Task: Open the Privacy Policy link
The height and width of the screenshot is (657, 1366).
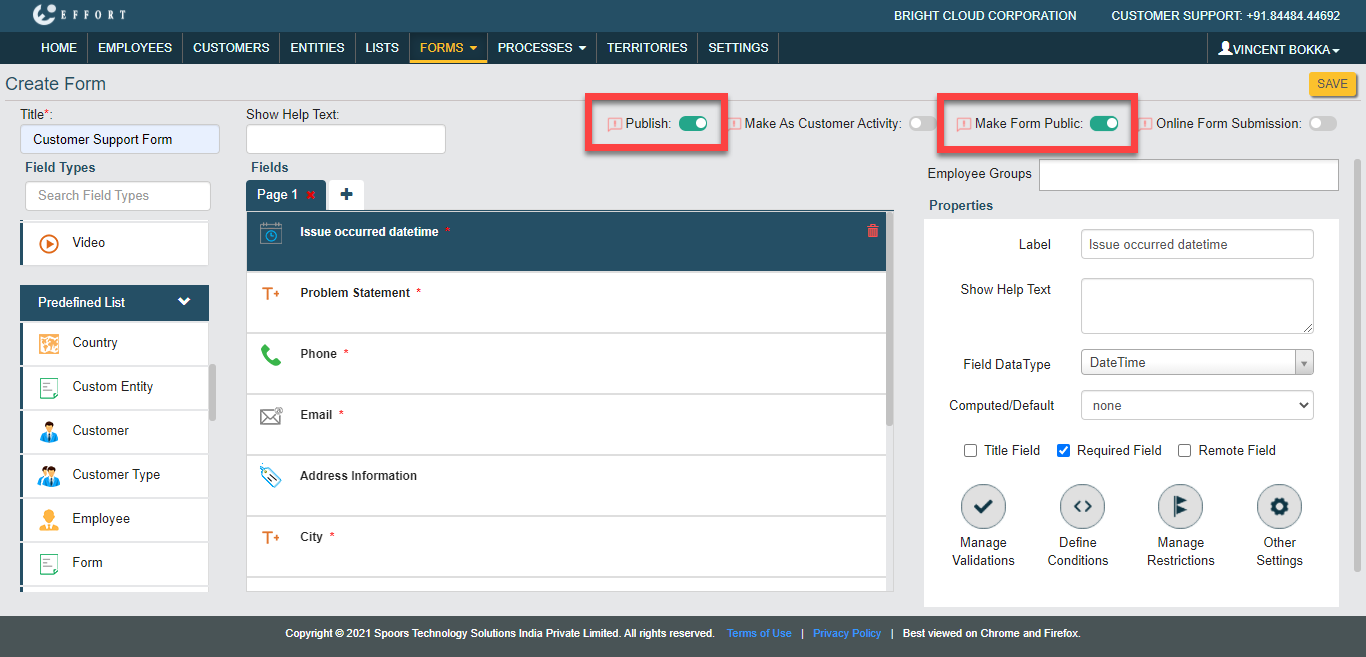Action: (846, 633)
